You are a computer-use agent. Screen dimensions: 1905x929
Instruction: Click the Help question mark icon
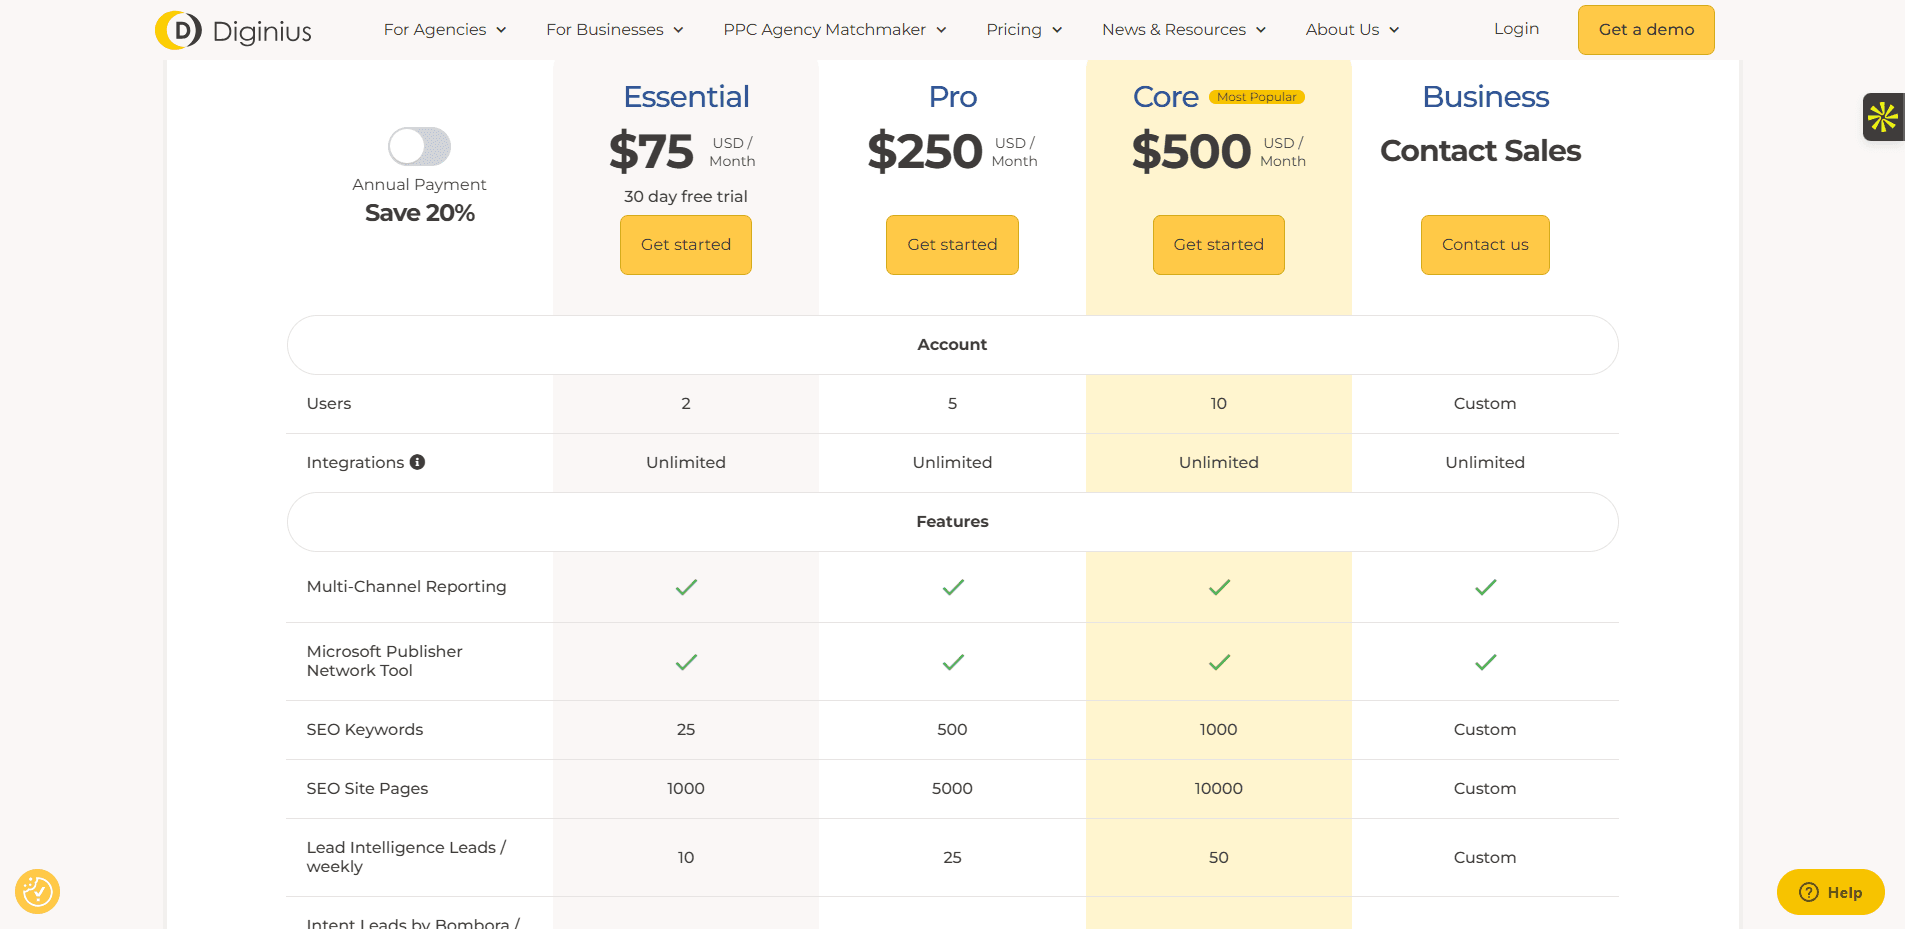(x=1808, y=892)
